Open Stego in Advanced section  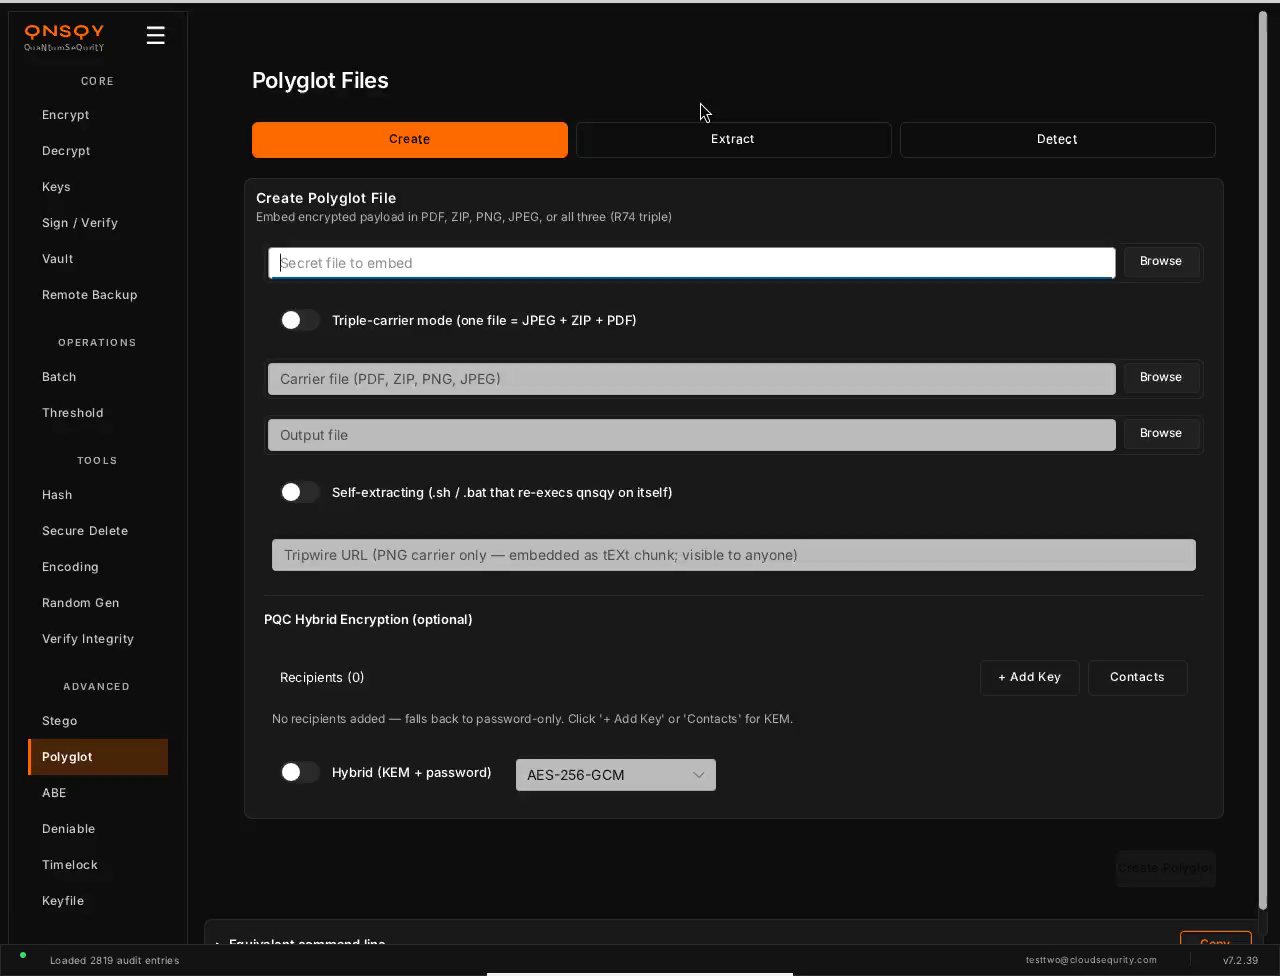98,721
